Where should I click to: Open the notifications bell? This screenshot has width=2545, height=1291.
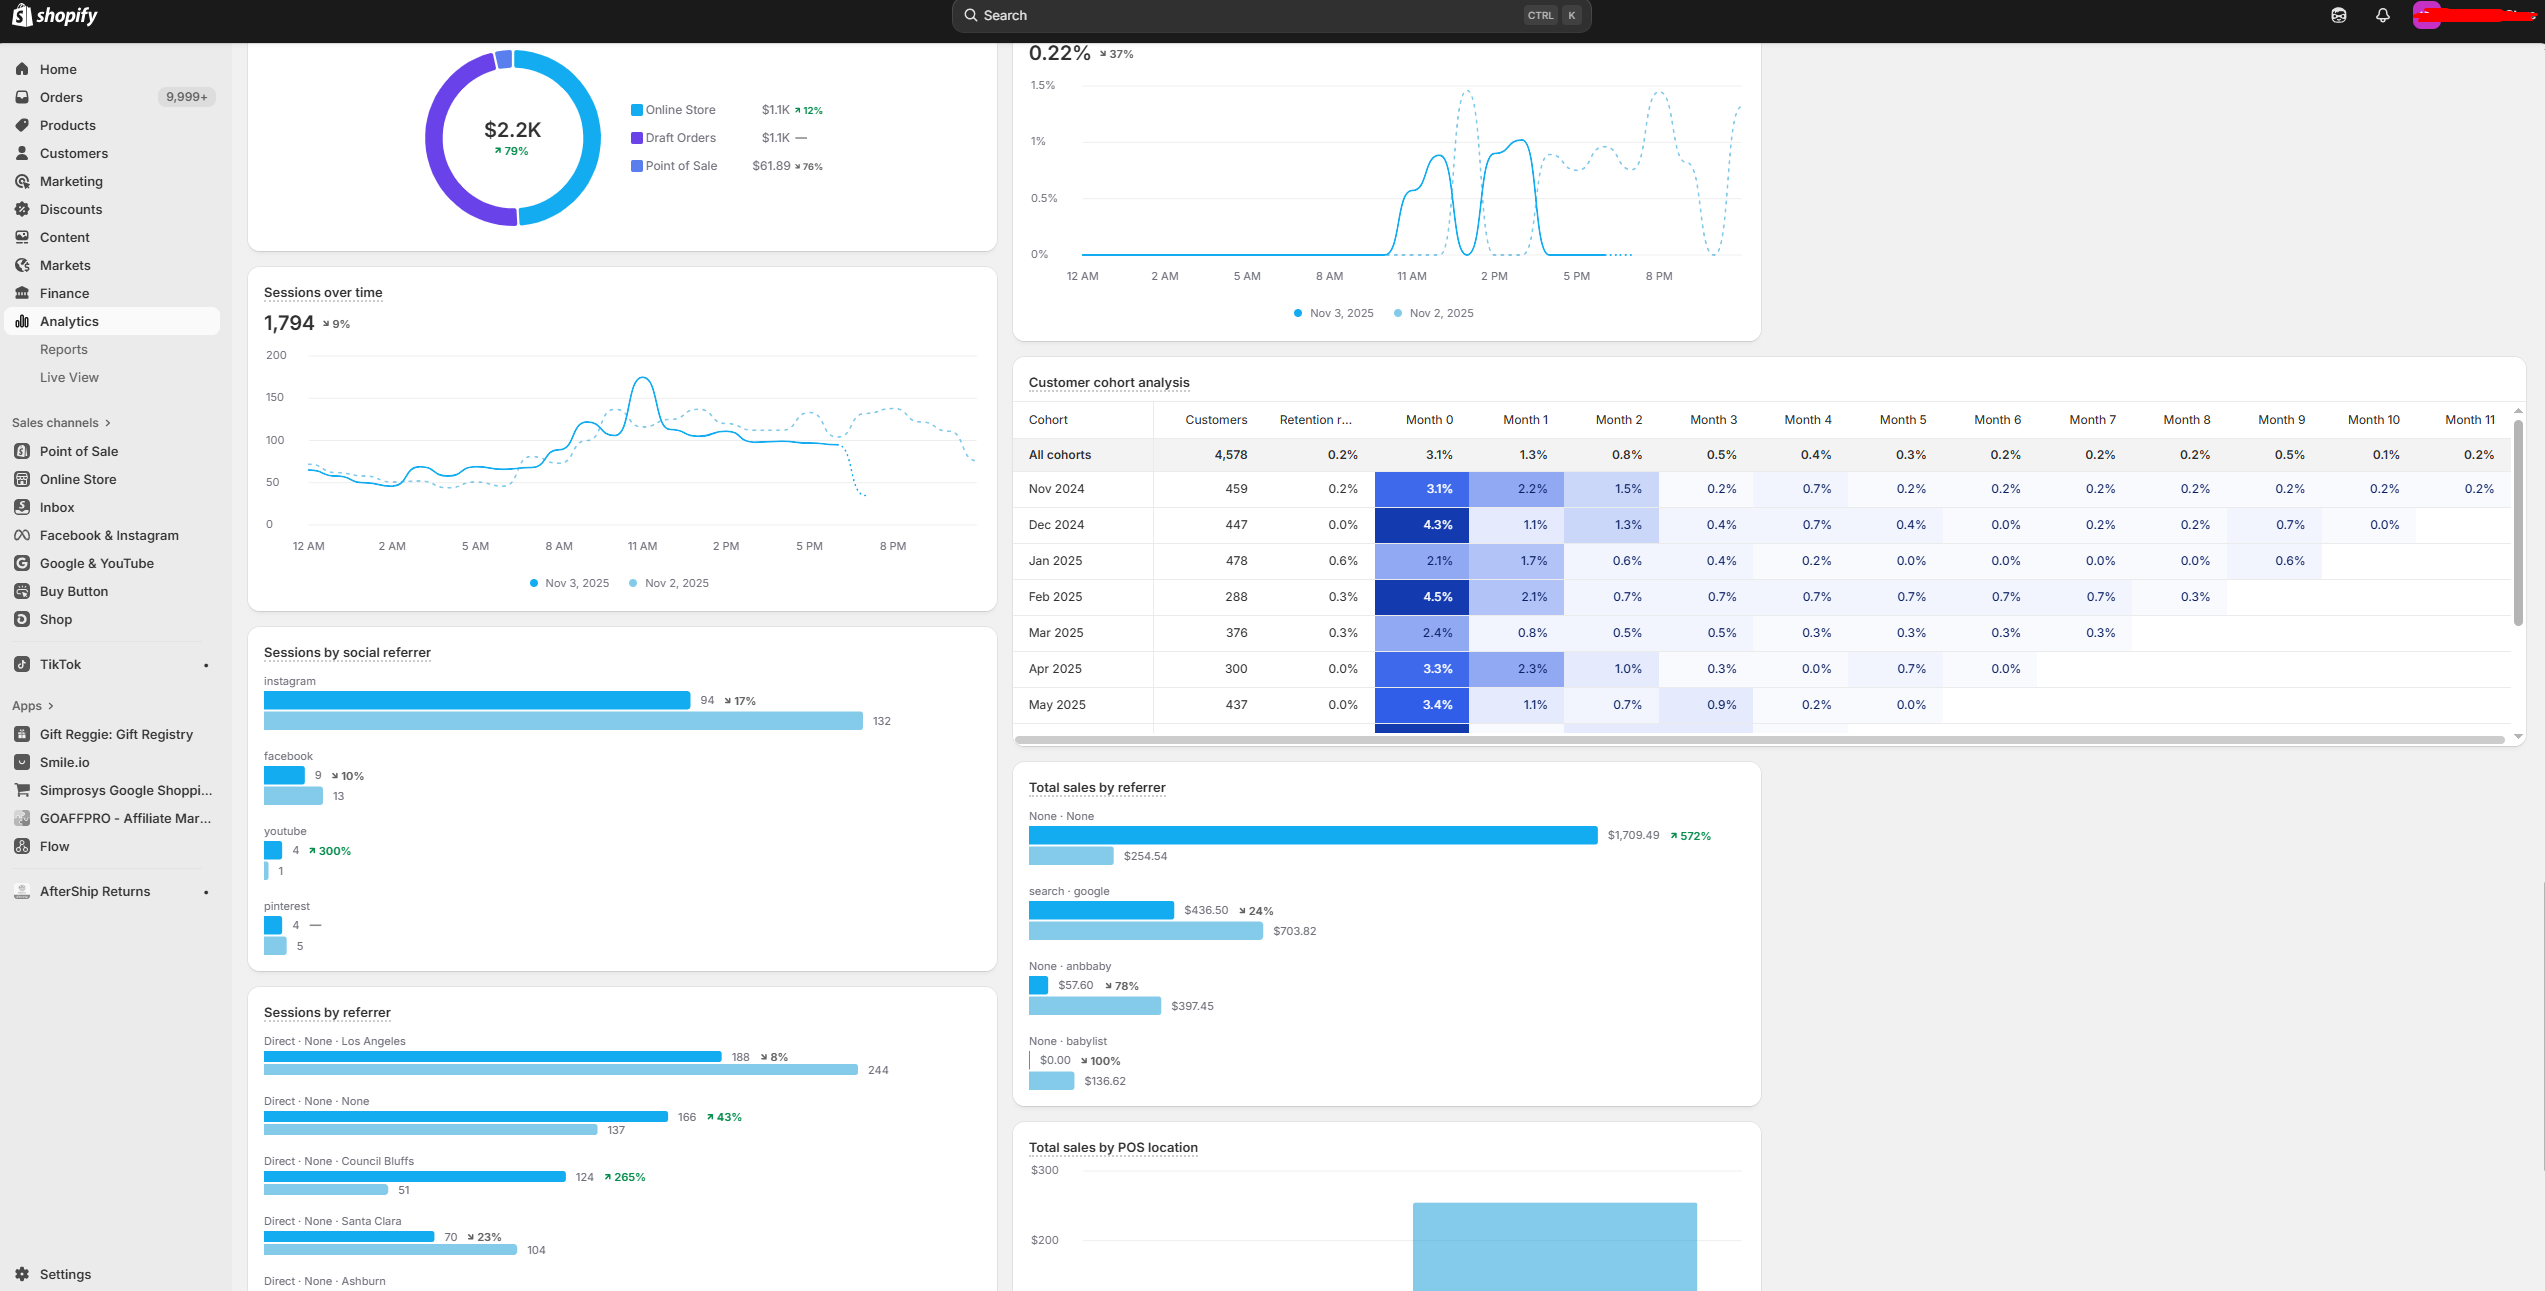pyautogui.click(x=2383, y=15)
